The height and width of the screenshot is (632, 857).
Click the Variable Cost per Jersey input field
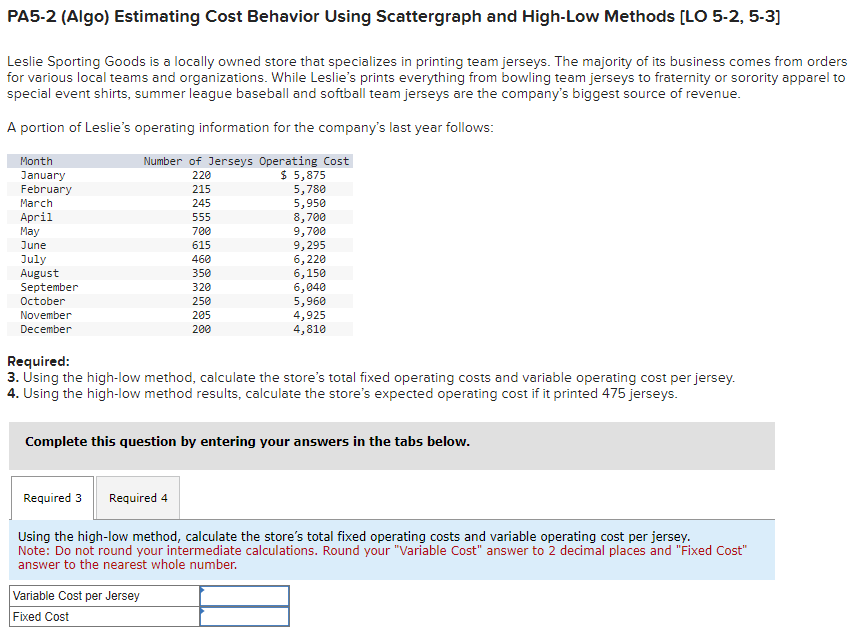point(243,594)
